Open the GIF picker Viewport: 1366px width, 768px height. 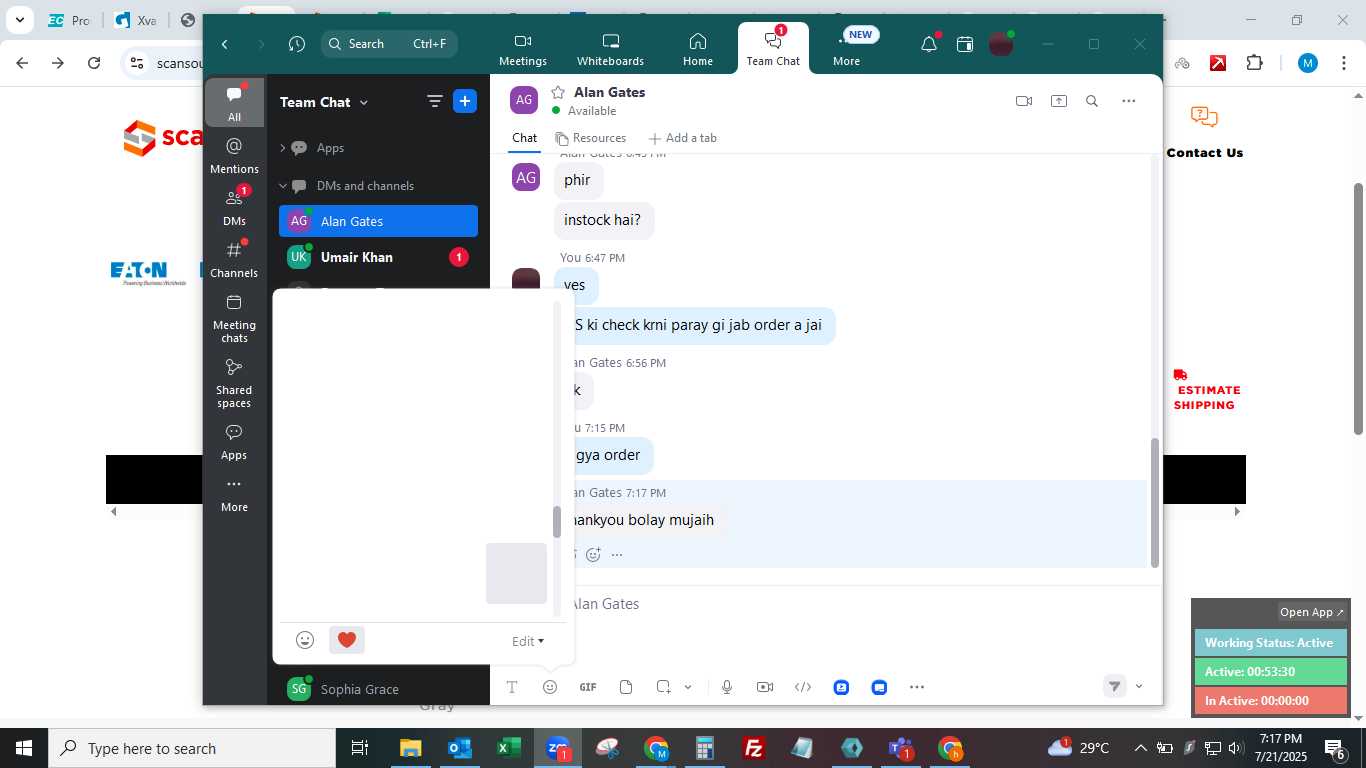588,687
